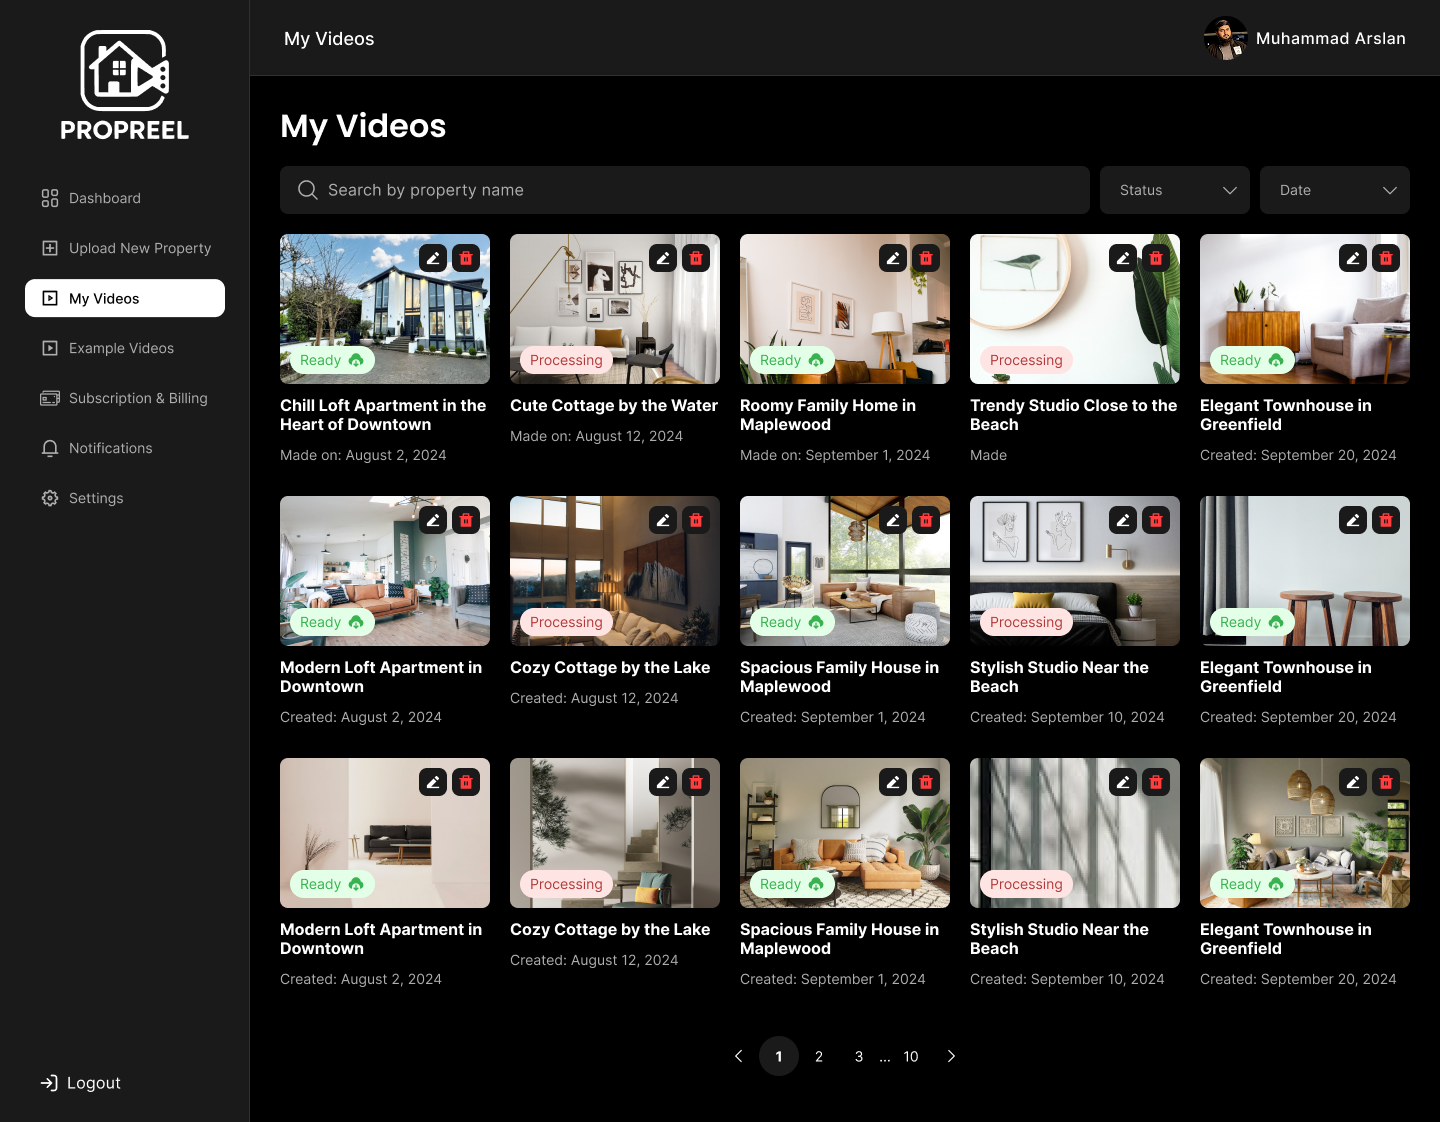This screenshot has width=1440, height=1122.
Task: Delete Trendy Studio Close to the Beach
Action: coord(1156,258)
